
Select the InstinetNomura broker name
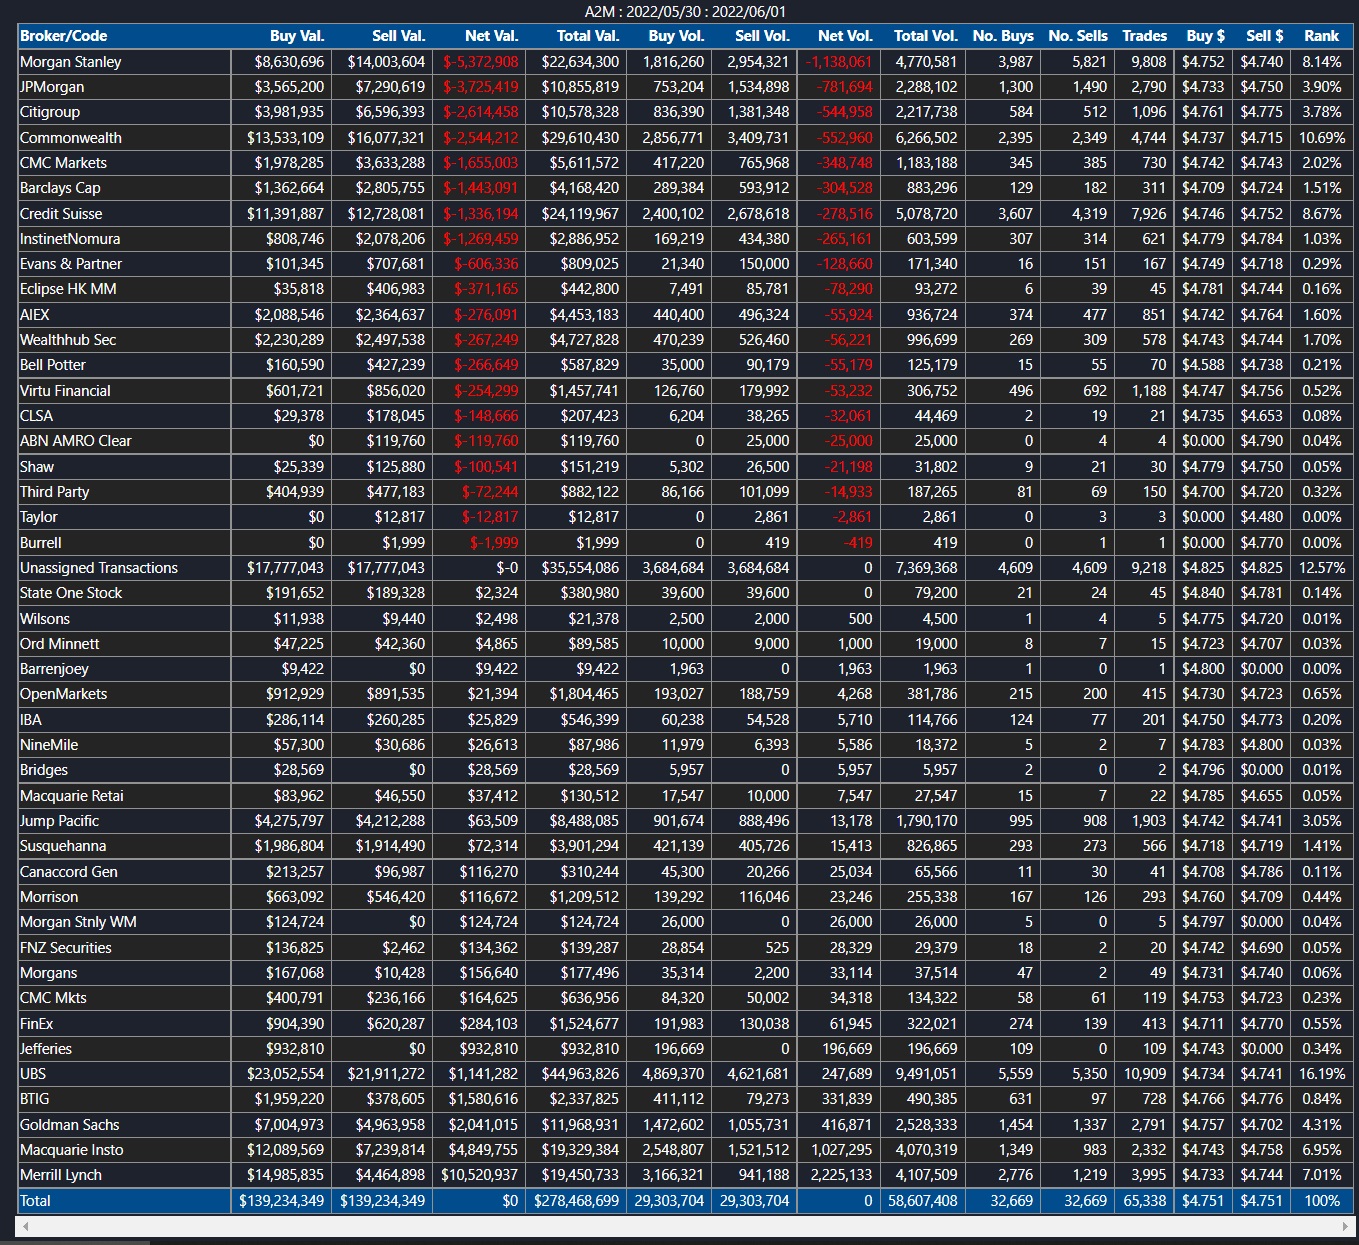pyautogui.click(x=70, y=239)
